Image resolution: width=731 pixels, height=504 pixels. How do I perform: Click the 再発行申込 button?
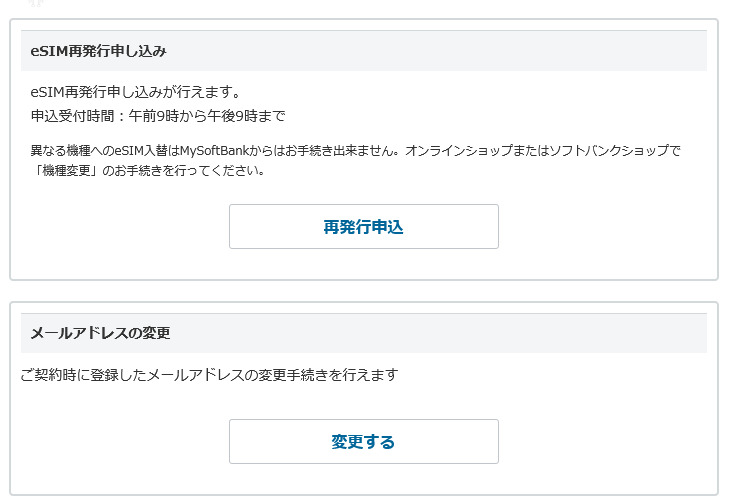point(363,227)
